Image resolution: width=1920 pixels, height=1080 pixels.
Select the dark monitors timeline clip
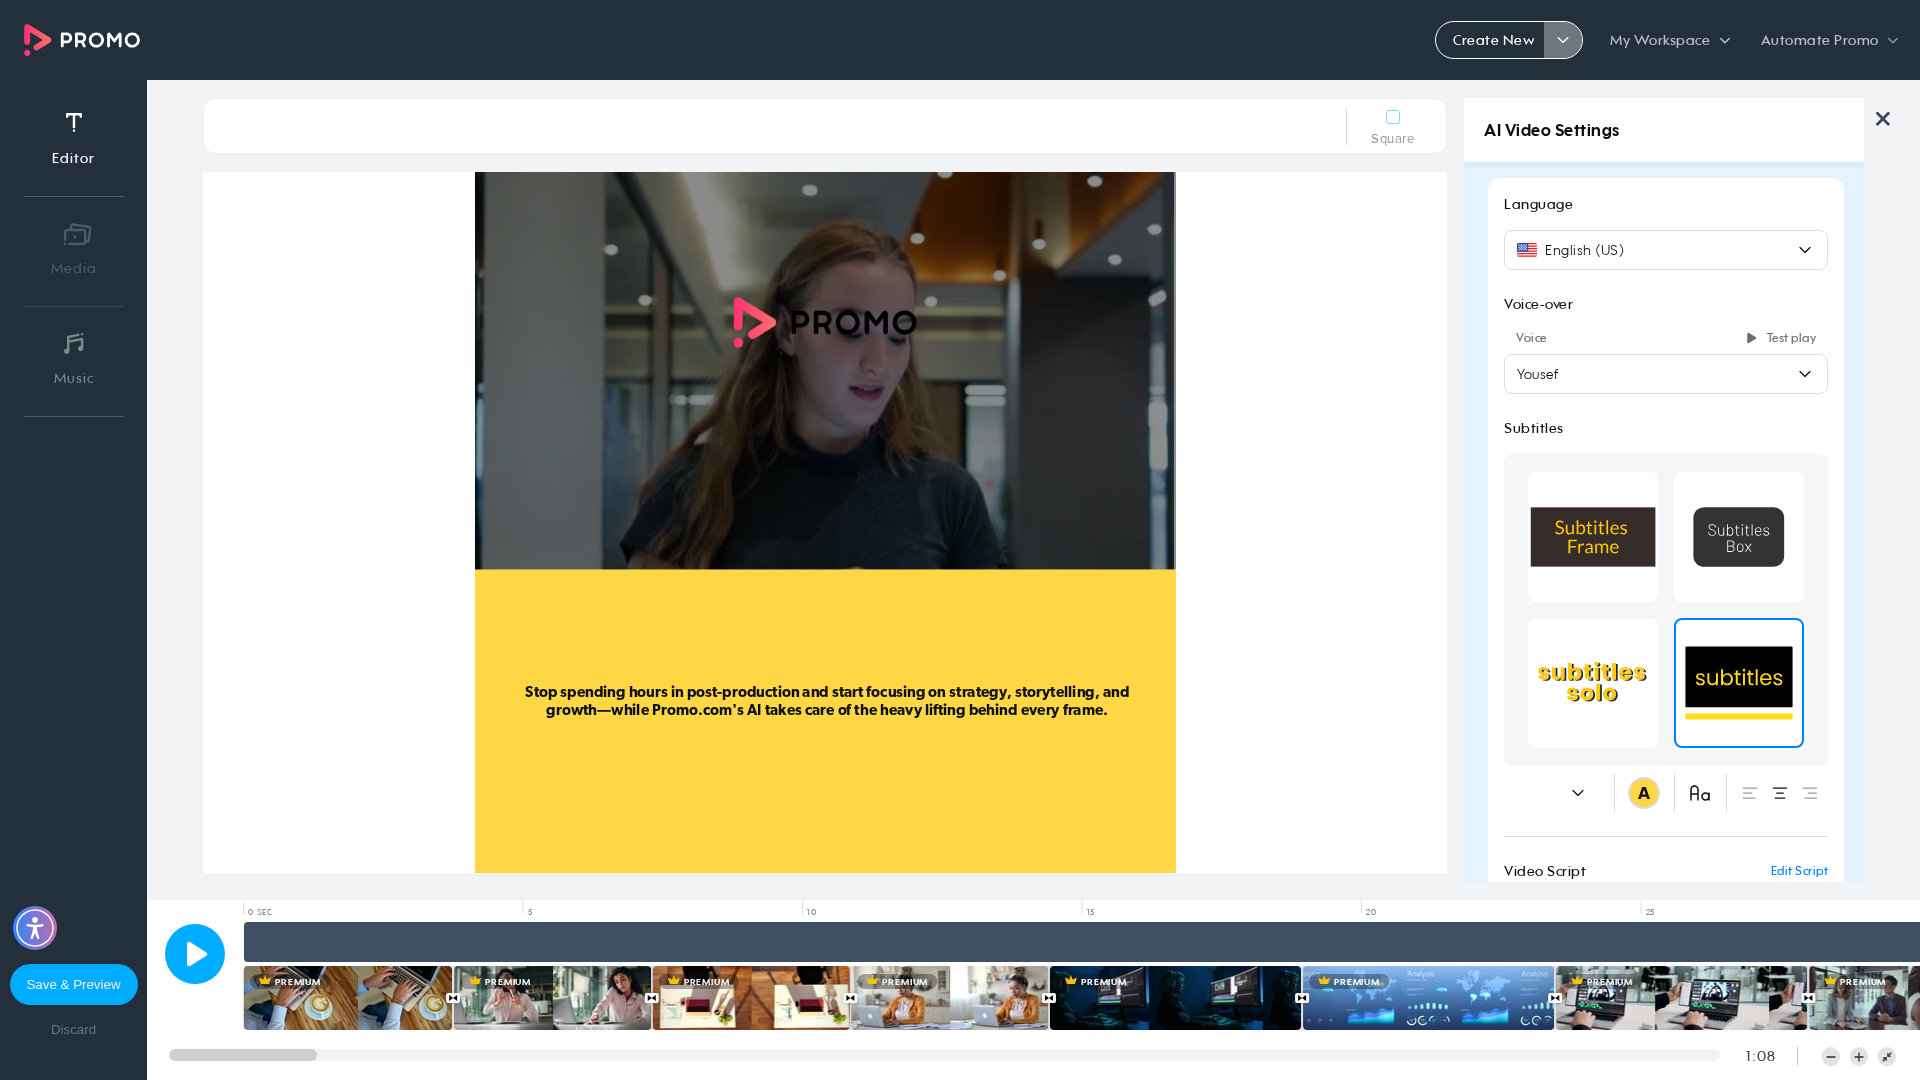(1175, 998)
